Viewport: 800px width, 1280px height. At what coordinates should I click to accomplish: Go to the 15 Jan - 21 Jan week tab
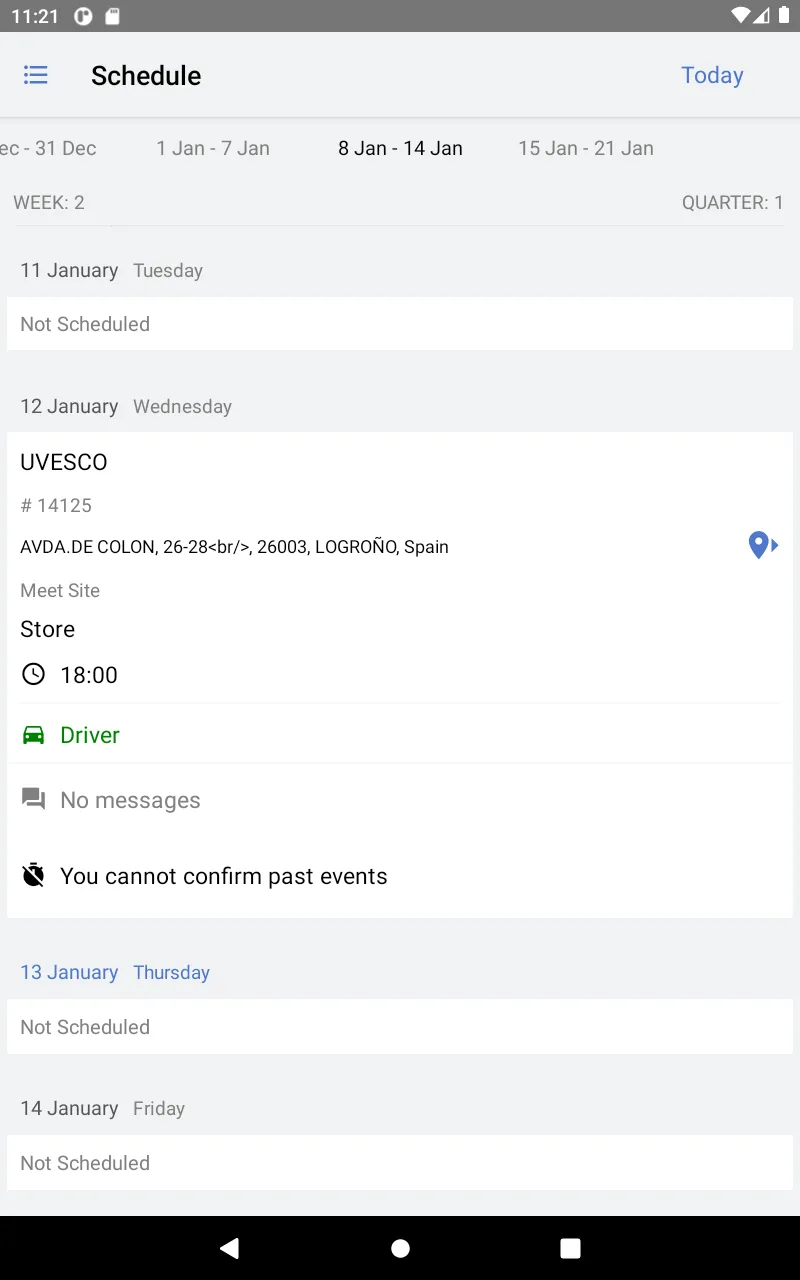point(586,148)
